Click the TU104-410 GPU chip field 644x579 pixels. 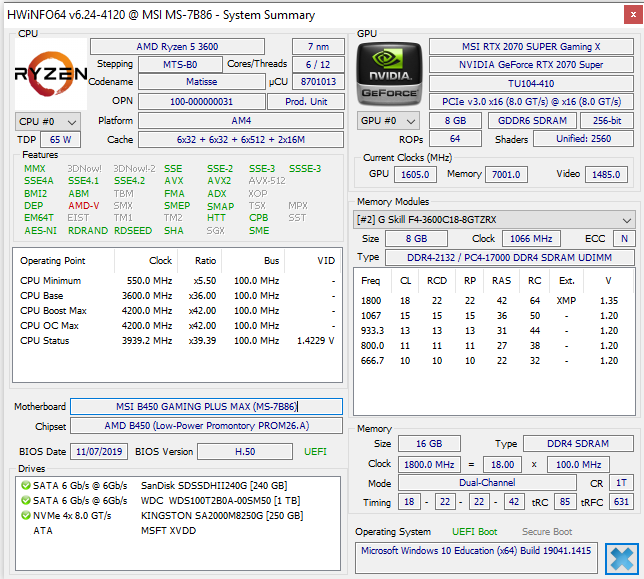531,83
